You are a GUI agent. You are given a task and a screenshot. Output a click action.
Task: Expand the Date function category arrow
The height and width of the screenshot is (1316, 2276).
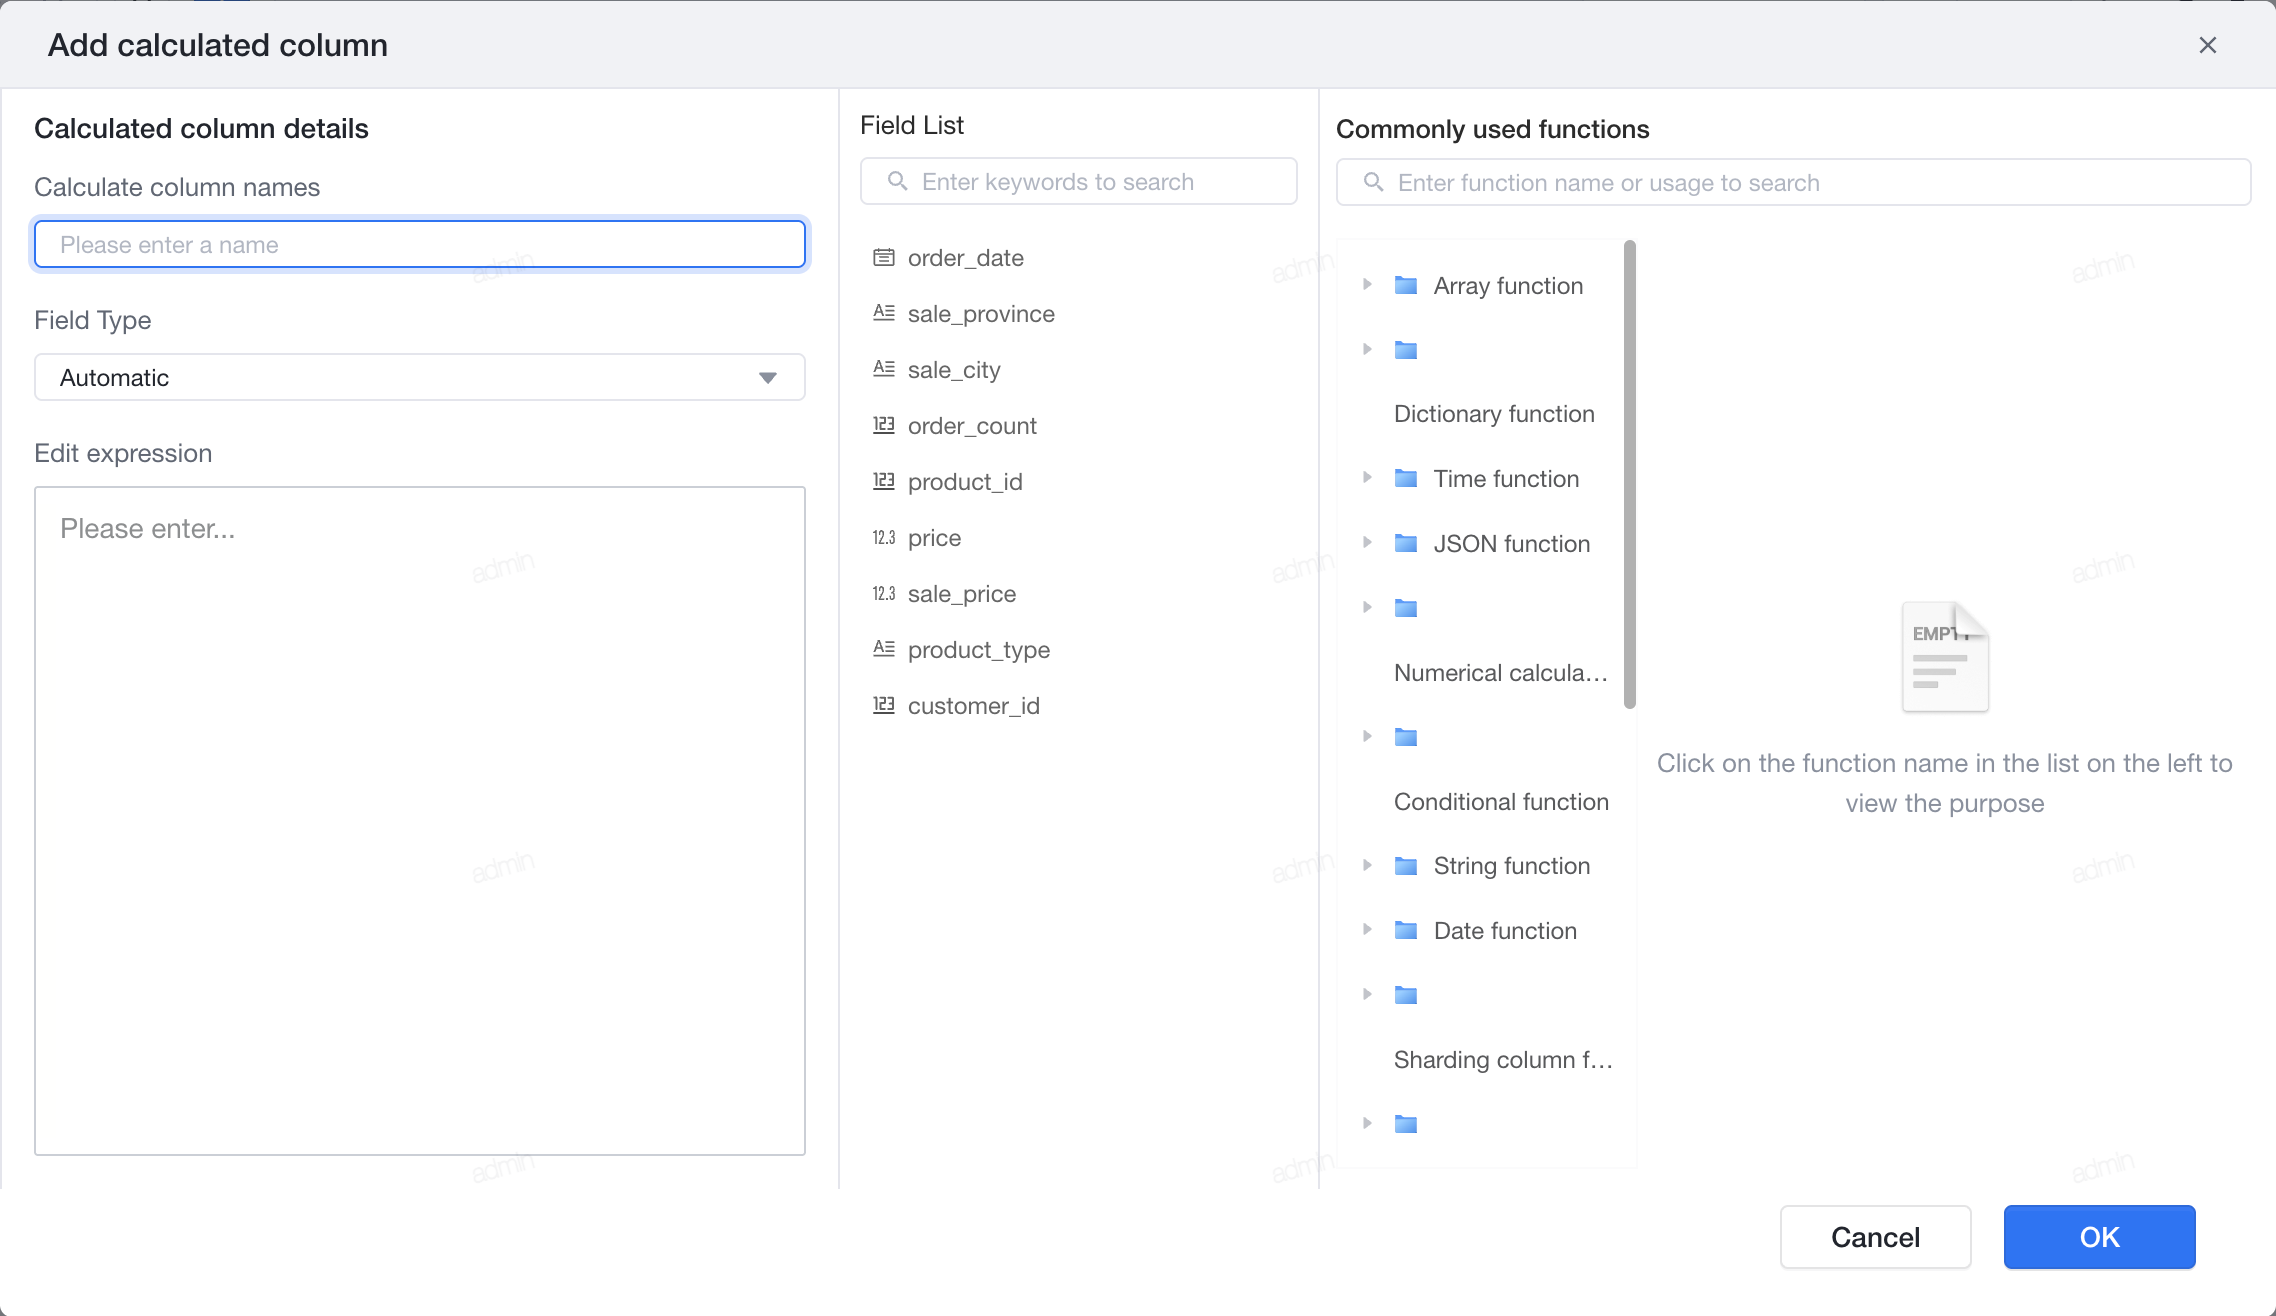pyautogui.click(x=1367, y=930)
